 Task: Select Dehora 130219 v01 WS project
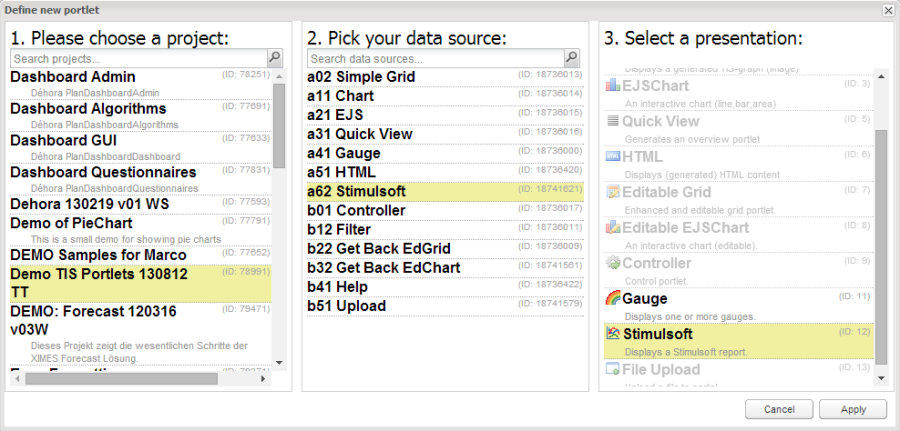pyautogui.click(x=141, y=204)
